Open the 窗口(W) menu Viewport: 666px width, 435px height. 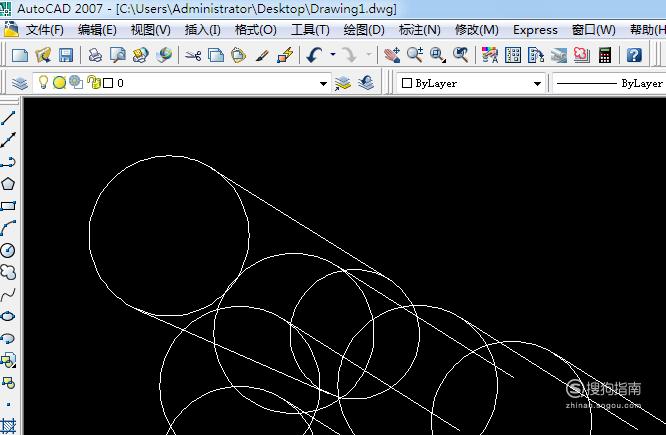(593, 30)
